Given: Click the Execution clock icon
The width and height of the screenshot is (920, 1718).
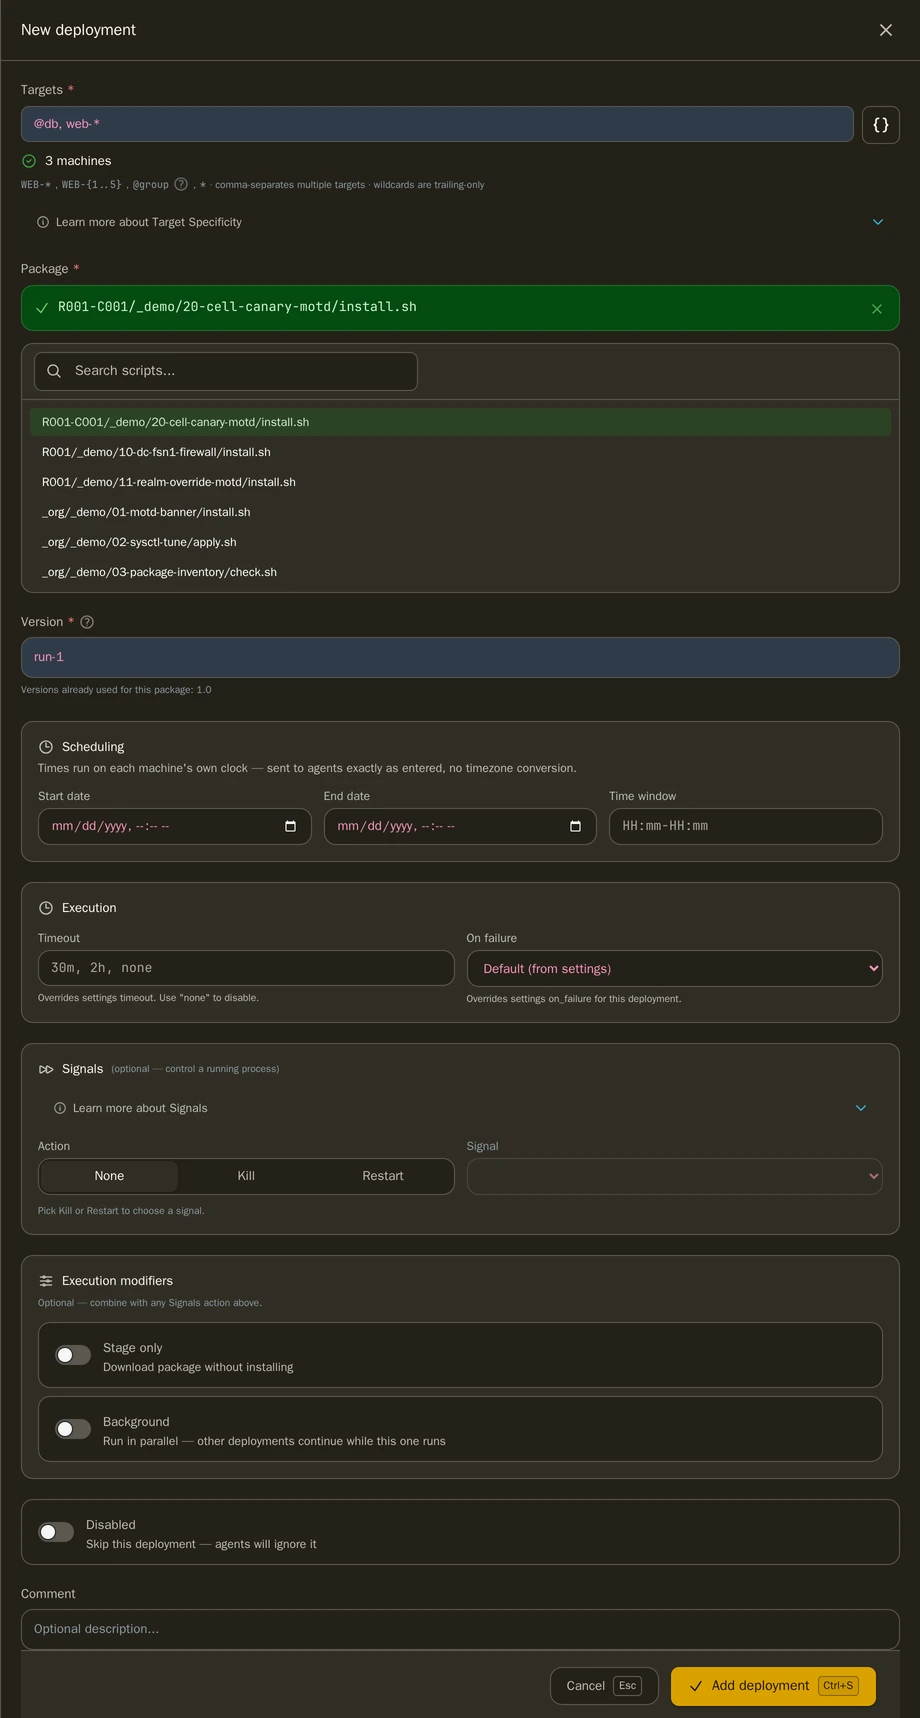Looking at the screenshot, I should (46, 908).
